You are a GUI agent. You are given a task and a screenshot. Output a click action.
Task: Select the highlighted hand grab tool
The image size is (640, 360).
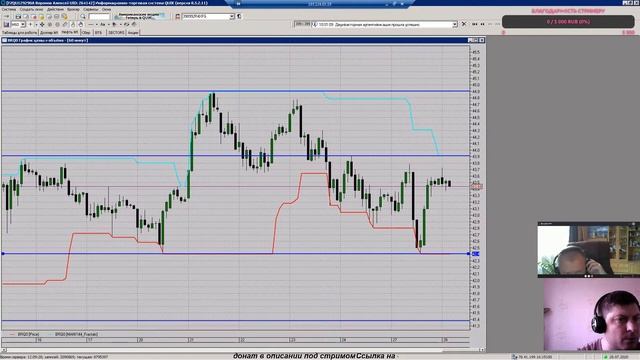(x=80, y=24)
